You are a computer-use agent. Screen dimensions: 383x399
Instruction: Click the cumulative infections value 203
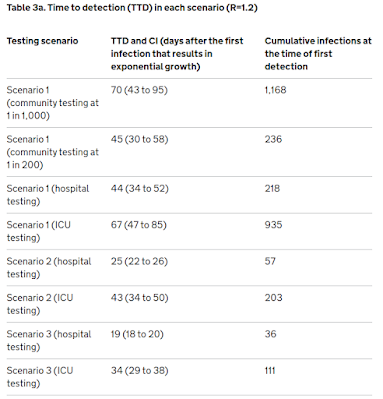pyautogui.click(x=273, y=297)
